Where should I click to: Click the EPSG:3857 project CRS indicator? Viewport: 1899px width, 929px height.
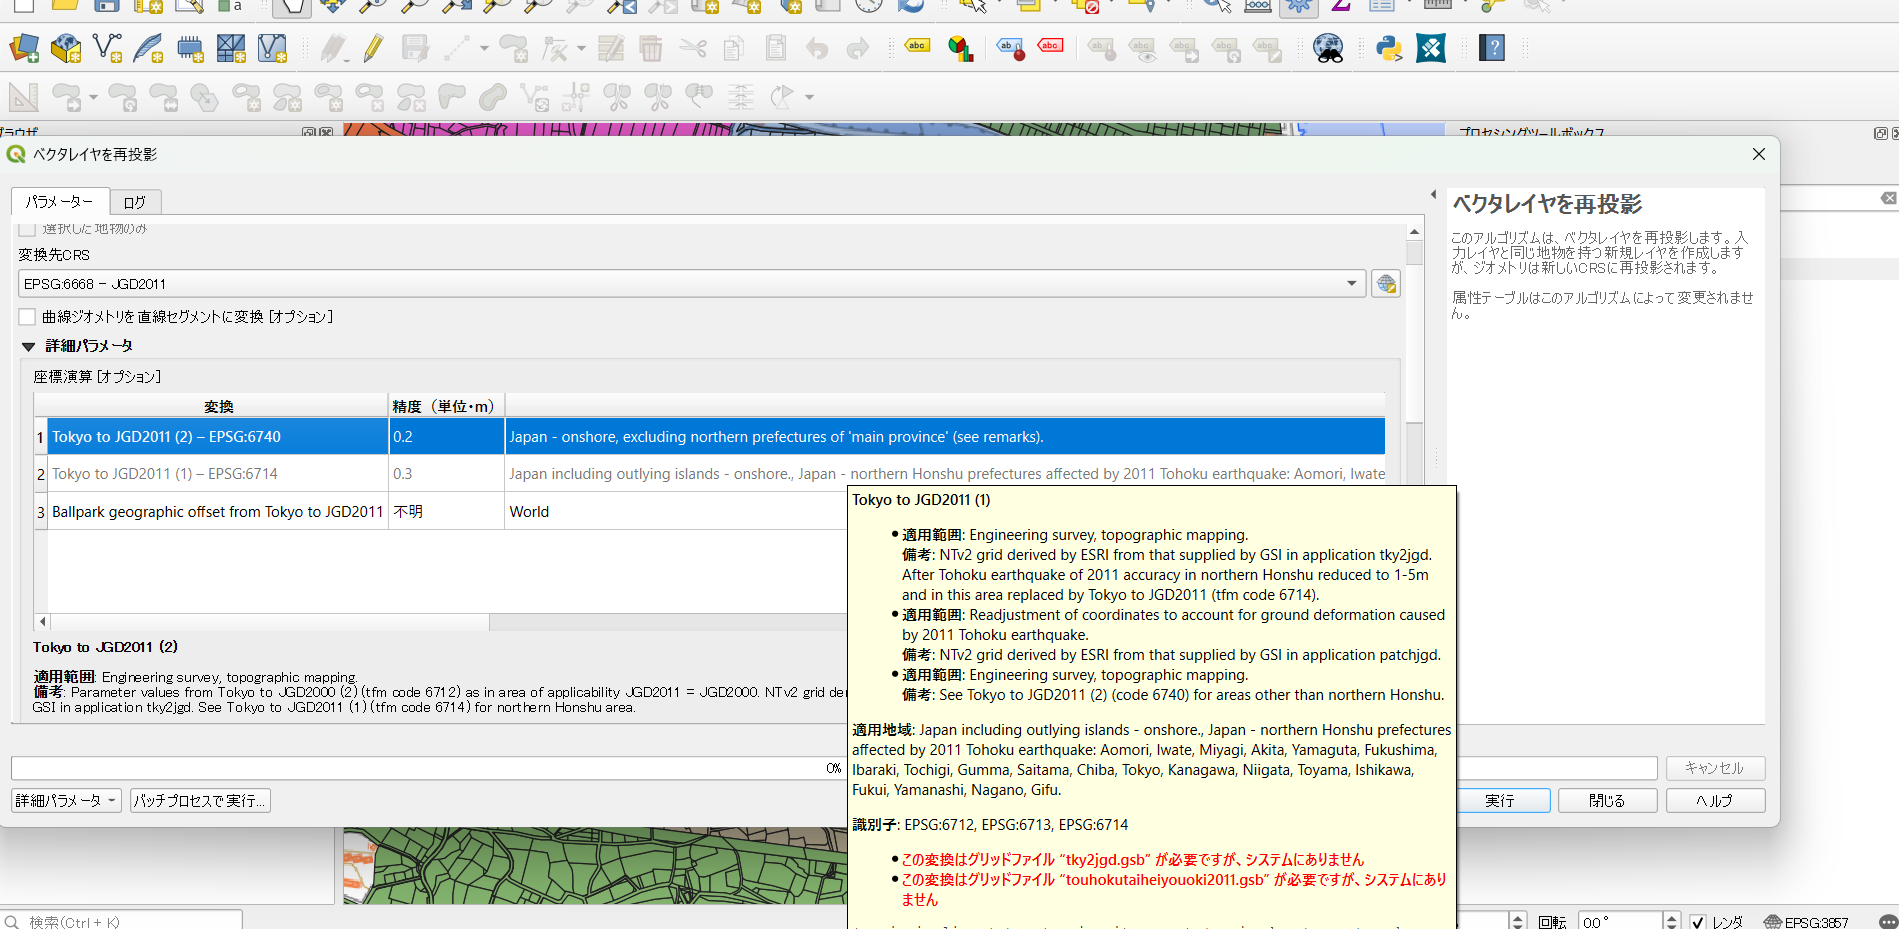click(1807, 922)
